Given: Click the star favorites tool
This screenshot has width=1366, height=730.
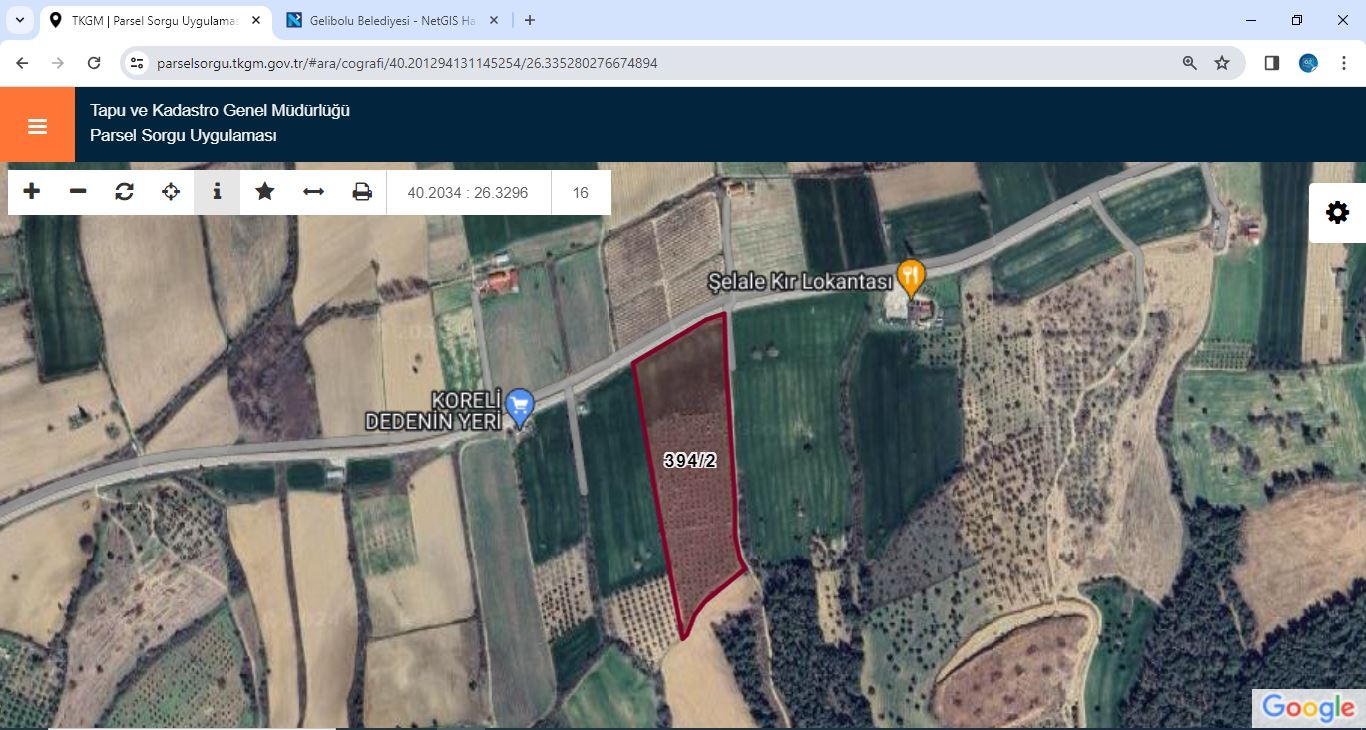Looking at the screenshot, I should pyautogui.click(x=264, y=191).
